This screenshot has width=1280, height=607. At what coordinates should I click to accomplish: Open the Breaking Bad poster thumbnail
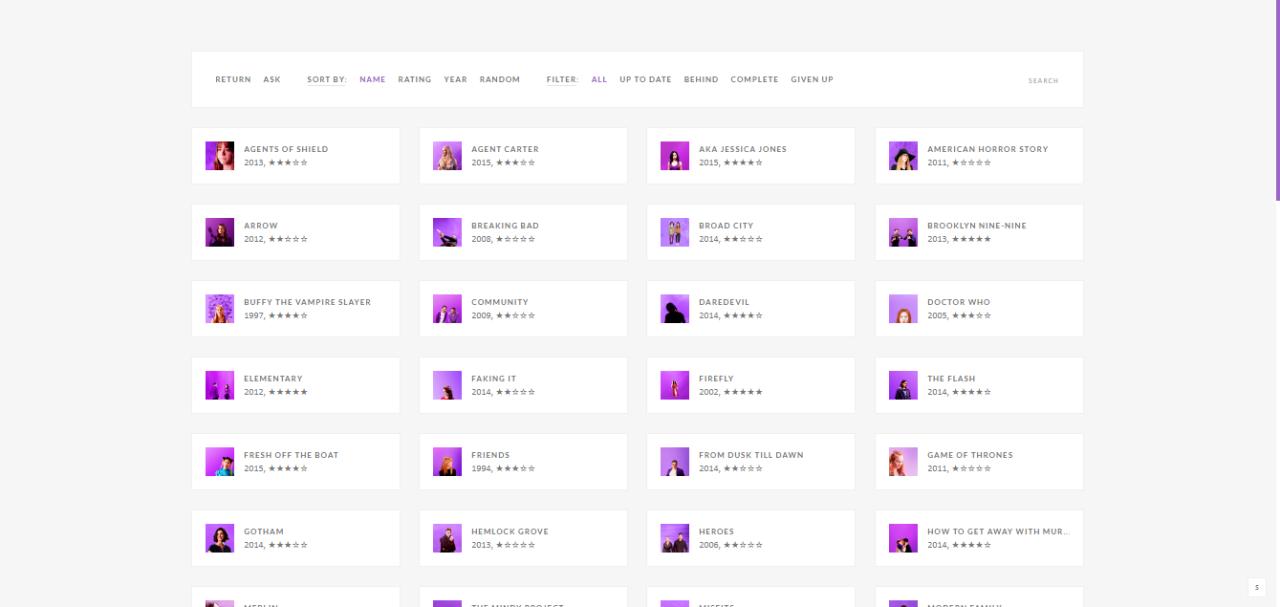coord(447,232)
